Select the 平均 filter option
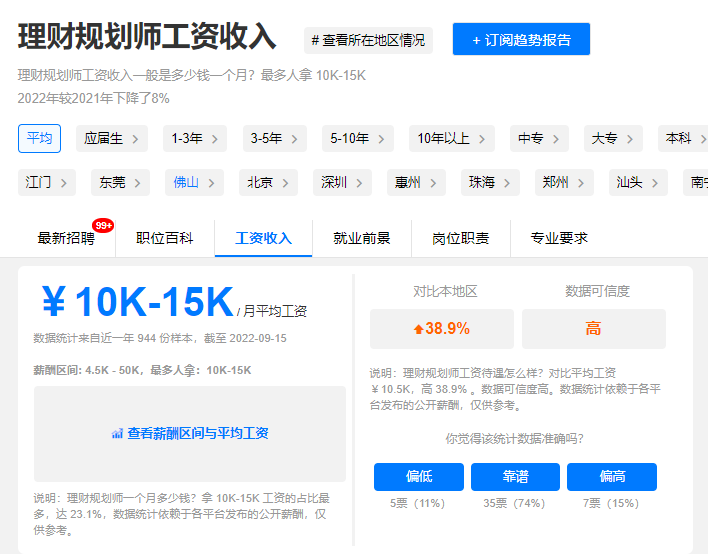708x554 pixels. point(39,138)
